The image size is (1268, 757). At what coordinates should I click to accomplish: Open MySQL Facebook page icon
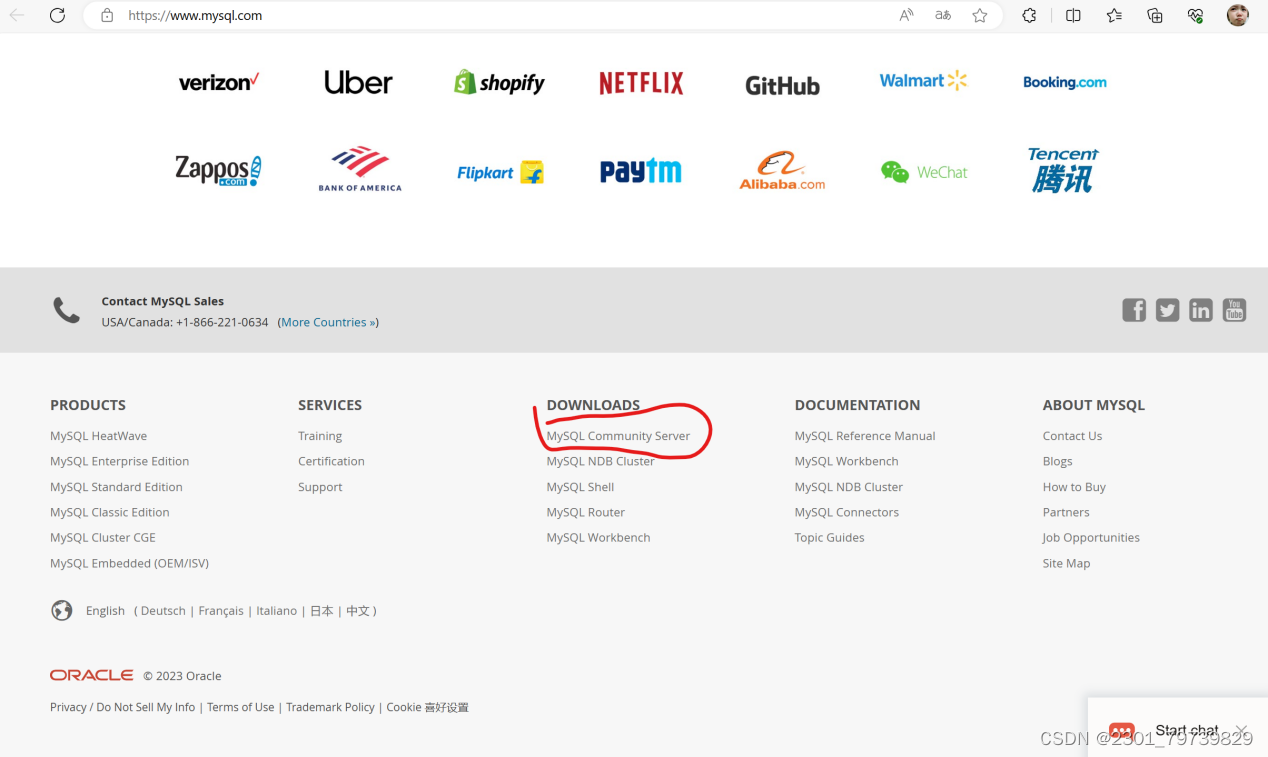pyautogui.click(x=1134, y=310)
